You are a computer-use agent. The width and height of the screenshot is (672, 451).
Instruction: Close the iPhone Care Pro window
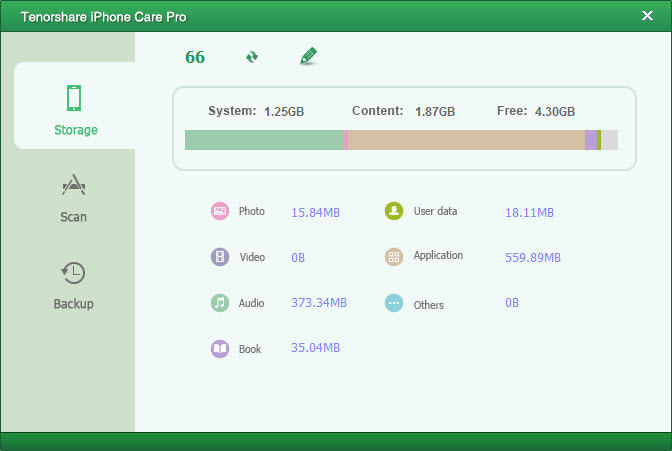tap(647, 16)
